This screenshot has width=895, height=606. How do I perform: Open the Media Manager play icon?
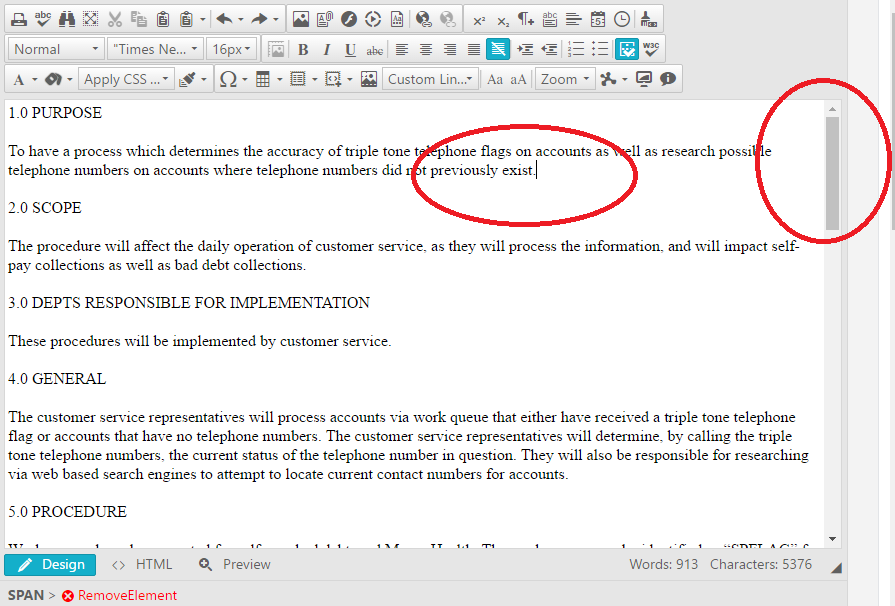[373, 19]
